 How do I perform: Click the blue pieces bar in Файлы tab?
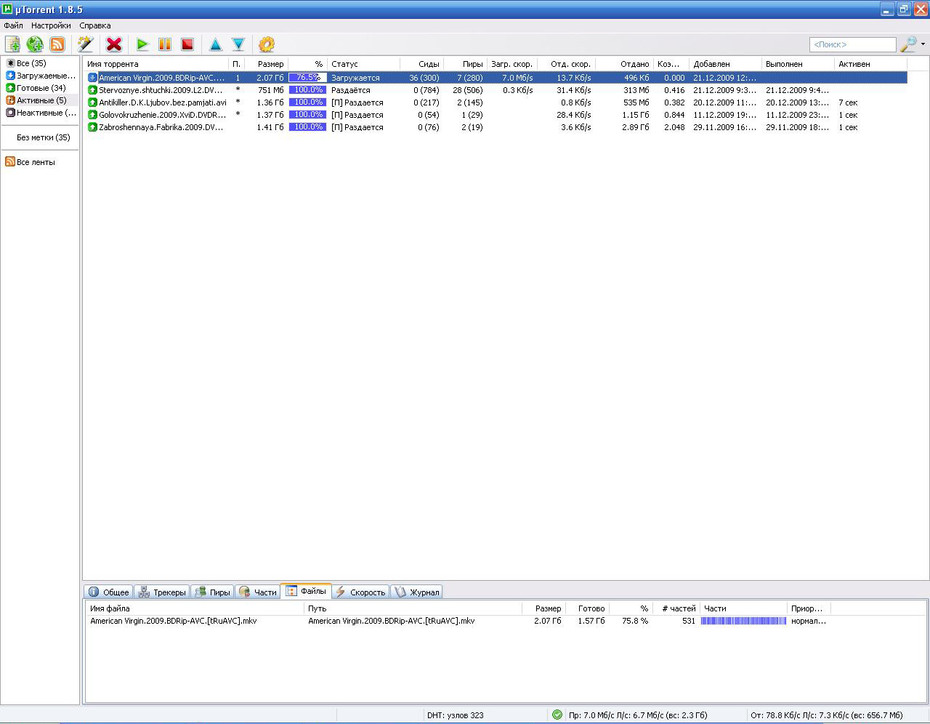click(x=743, y=621)
